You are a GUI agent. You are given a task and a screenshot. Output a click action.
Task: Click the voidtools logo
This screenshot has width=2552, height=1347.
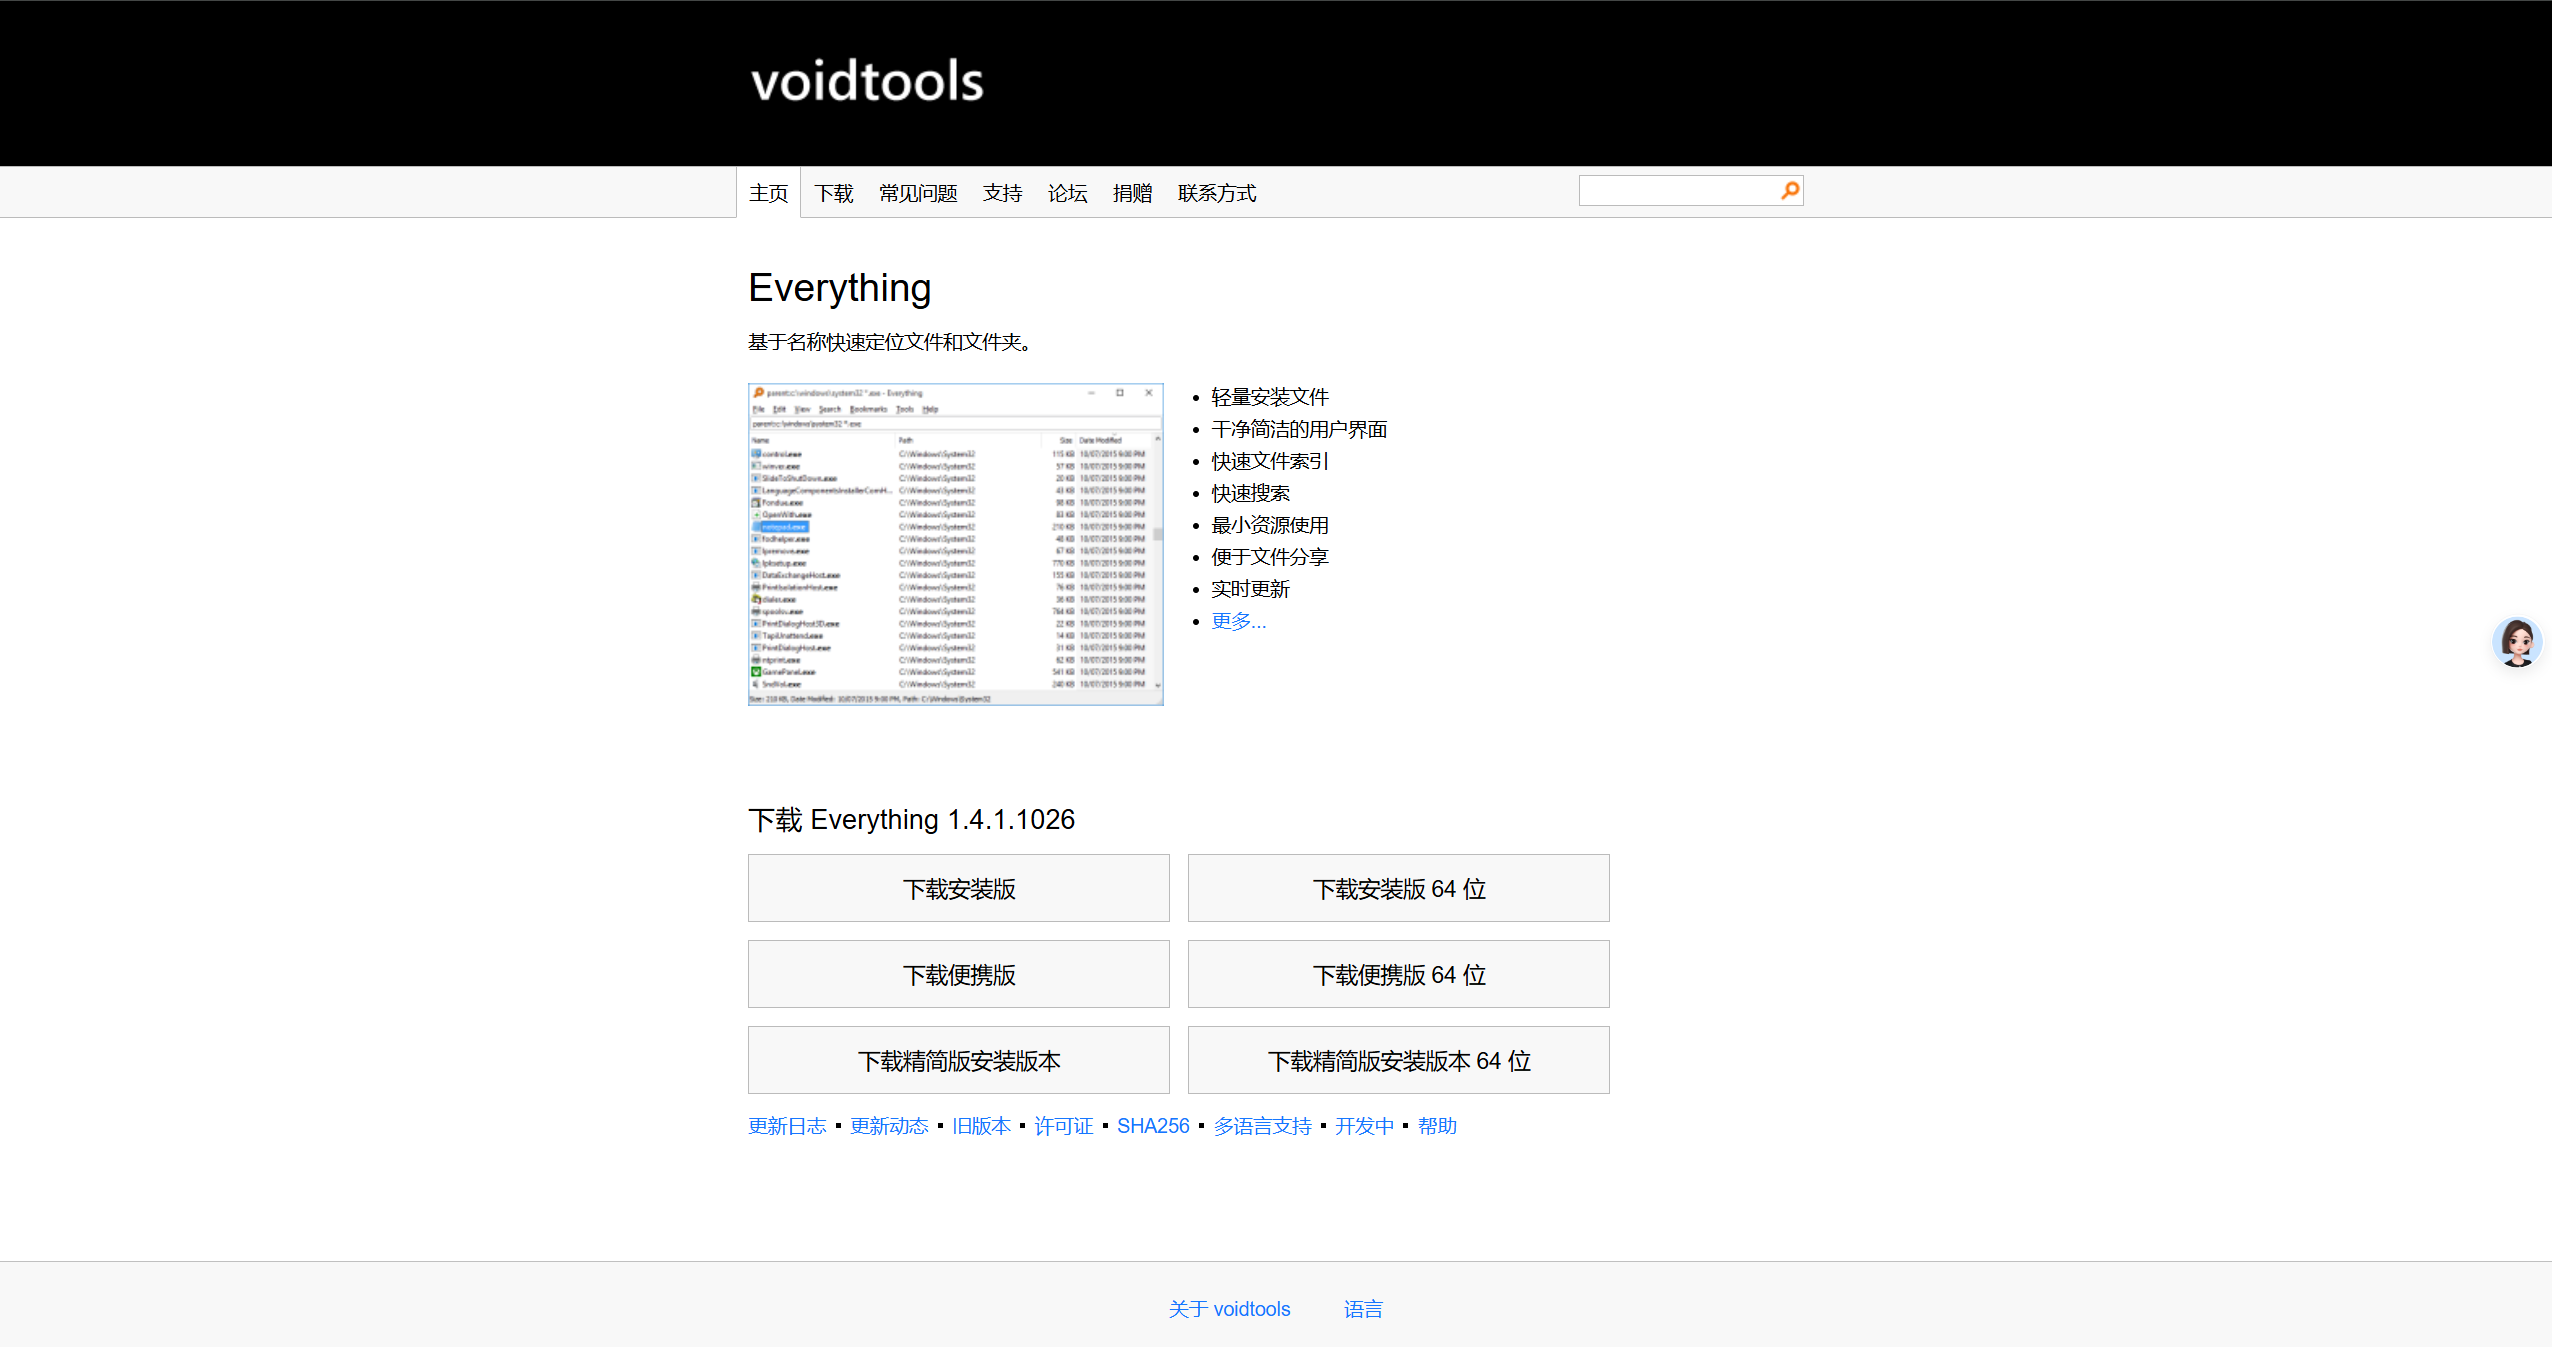(867, 82)
